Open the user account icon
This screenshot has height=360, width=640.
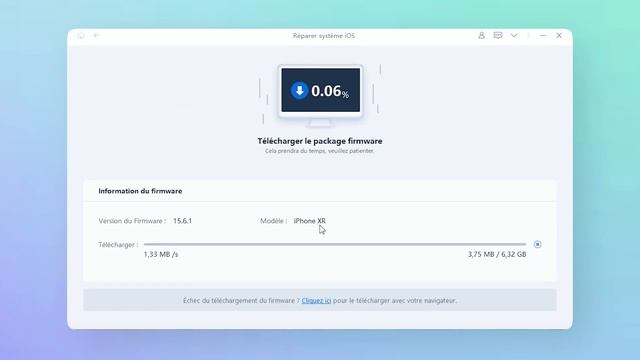482,36
